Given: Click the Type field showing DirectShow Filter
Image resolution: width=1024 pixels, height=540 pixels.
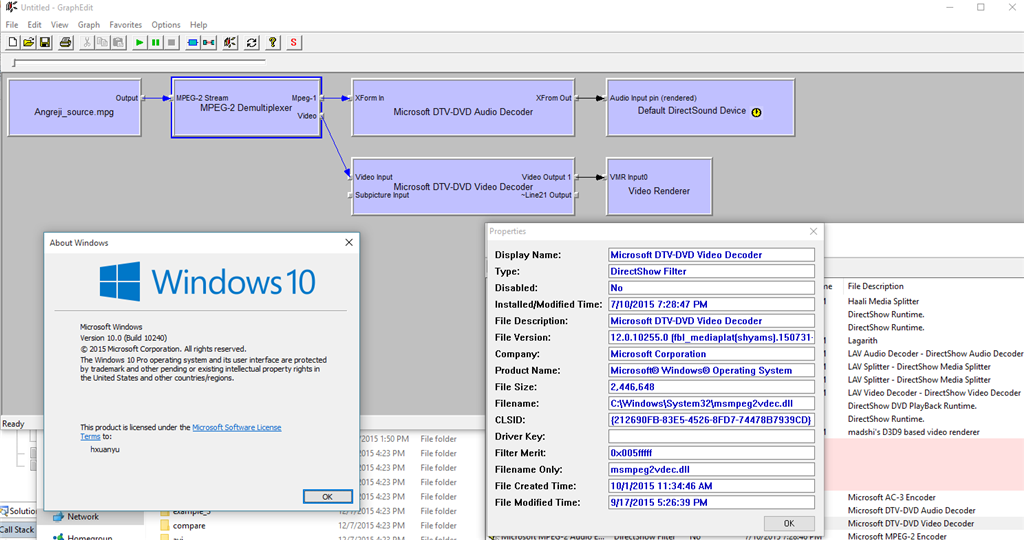Looking at the screenshot, I should point(711,271).
